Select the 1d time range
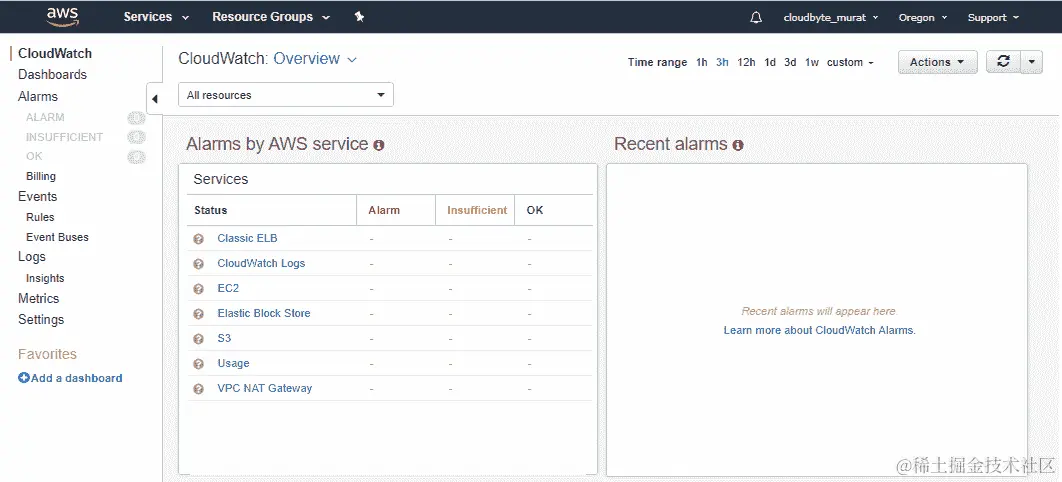Image resolution: width=1062 pixels, height=482 pixels. pos(770,62)
